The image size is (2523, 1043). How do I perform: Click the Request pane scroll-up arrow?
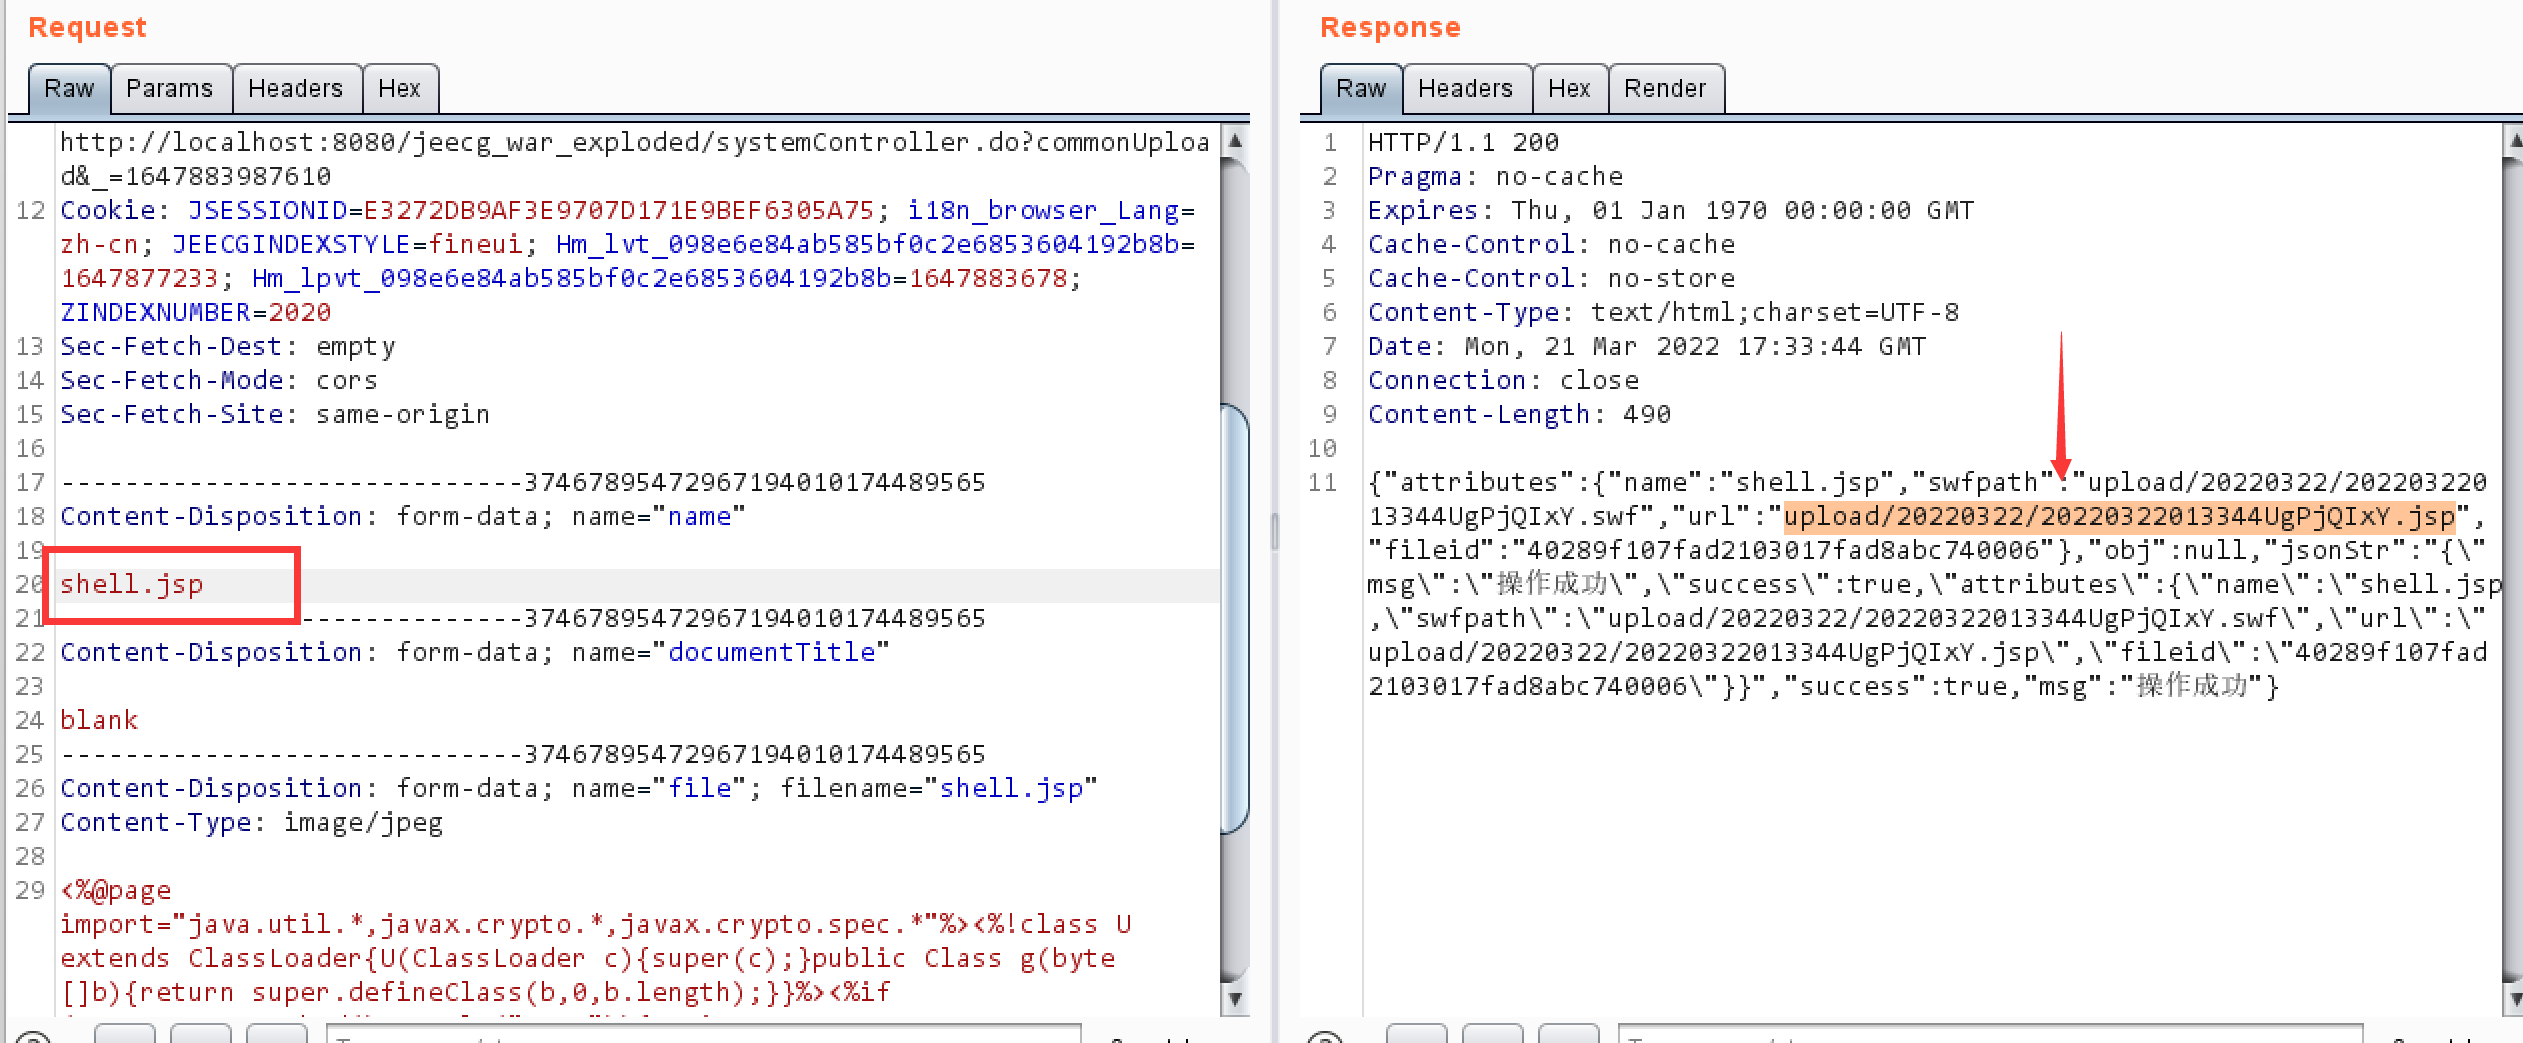[x=1235, y=141]
